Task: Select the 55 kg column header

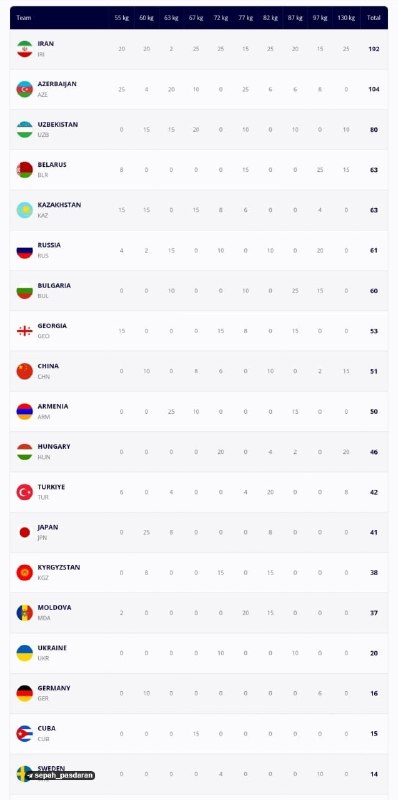Action: [121, 18]
